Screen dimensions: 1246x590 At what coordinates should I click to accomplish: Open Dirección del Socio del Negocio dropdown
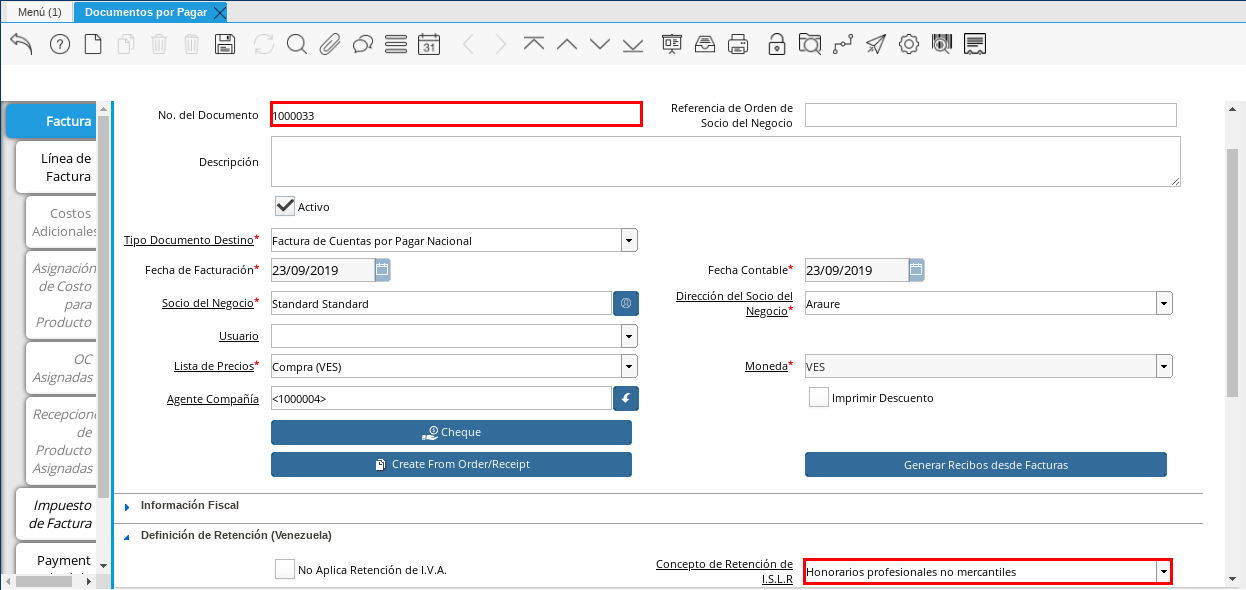[1164, 303]
